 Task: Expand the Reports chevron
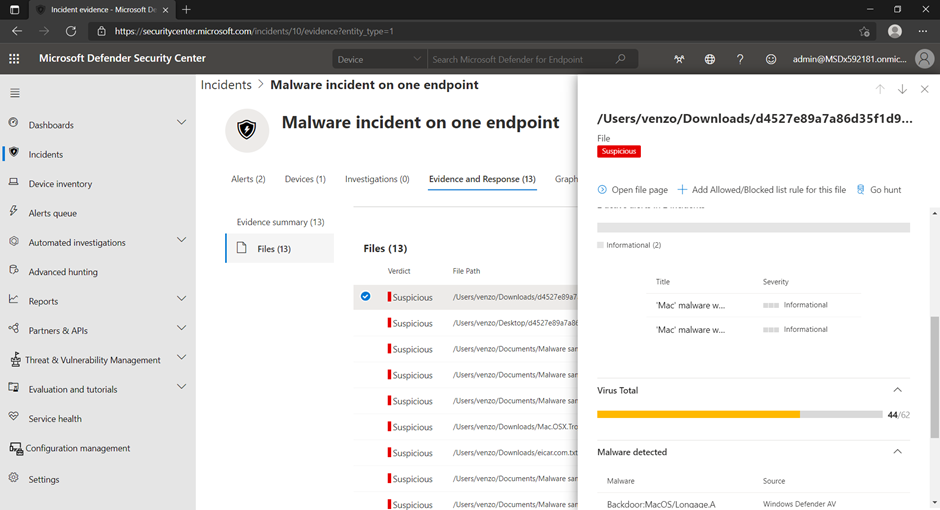tap(181, 298)
